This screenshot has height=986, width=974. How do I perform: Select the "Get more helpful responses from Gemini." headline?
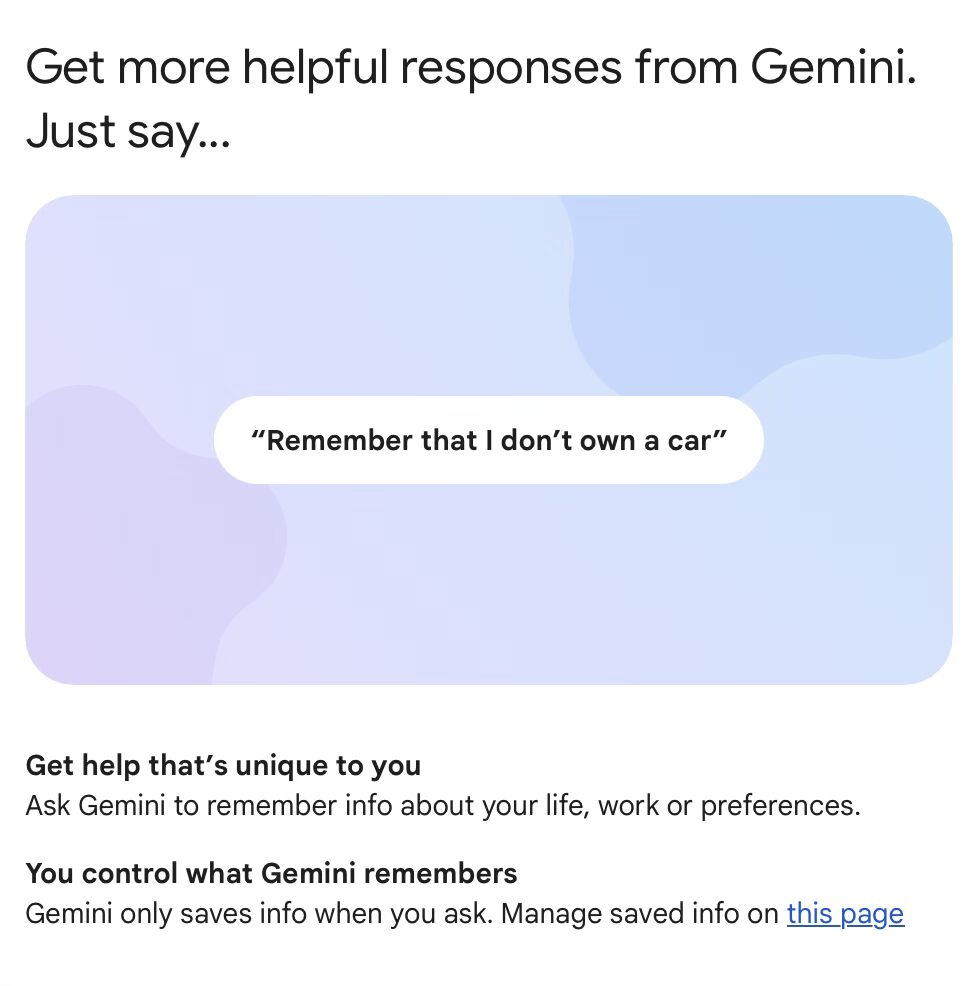pos(471,67)
